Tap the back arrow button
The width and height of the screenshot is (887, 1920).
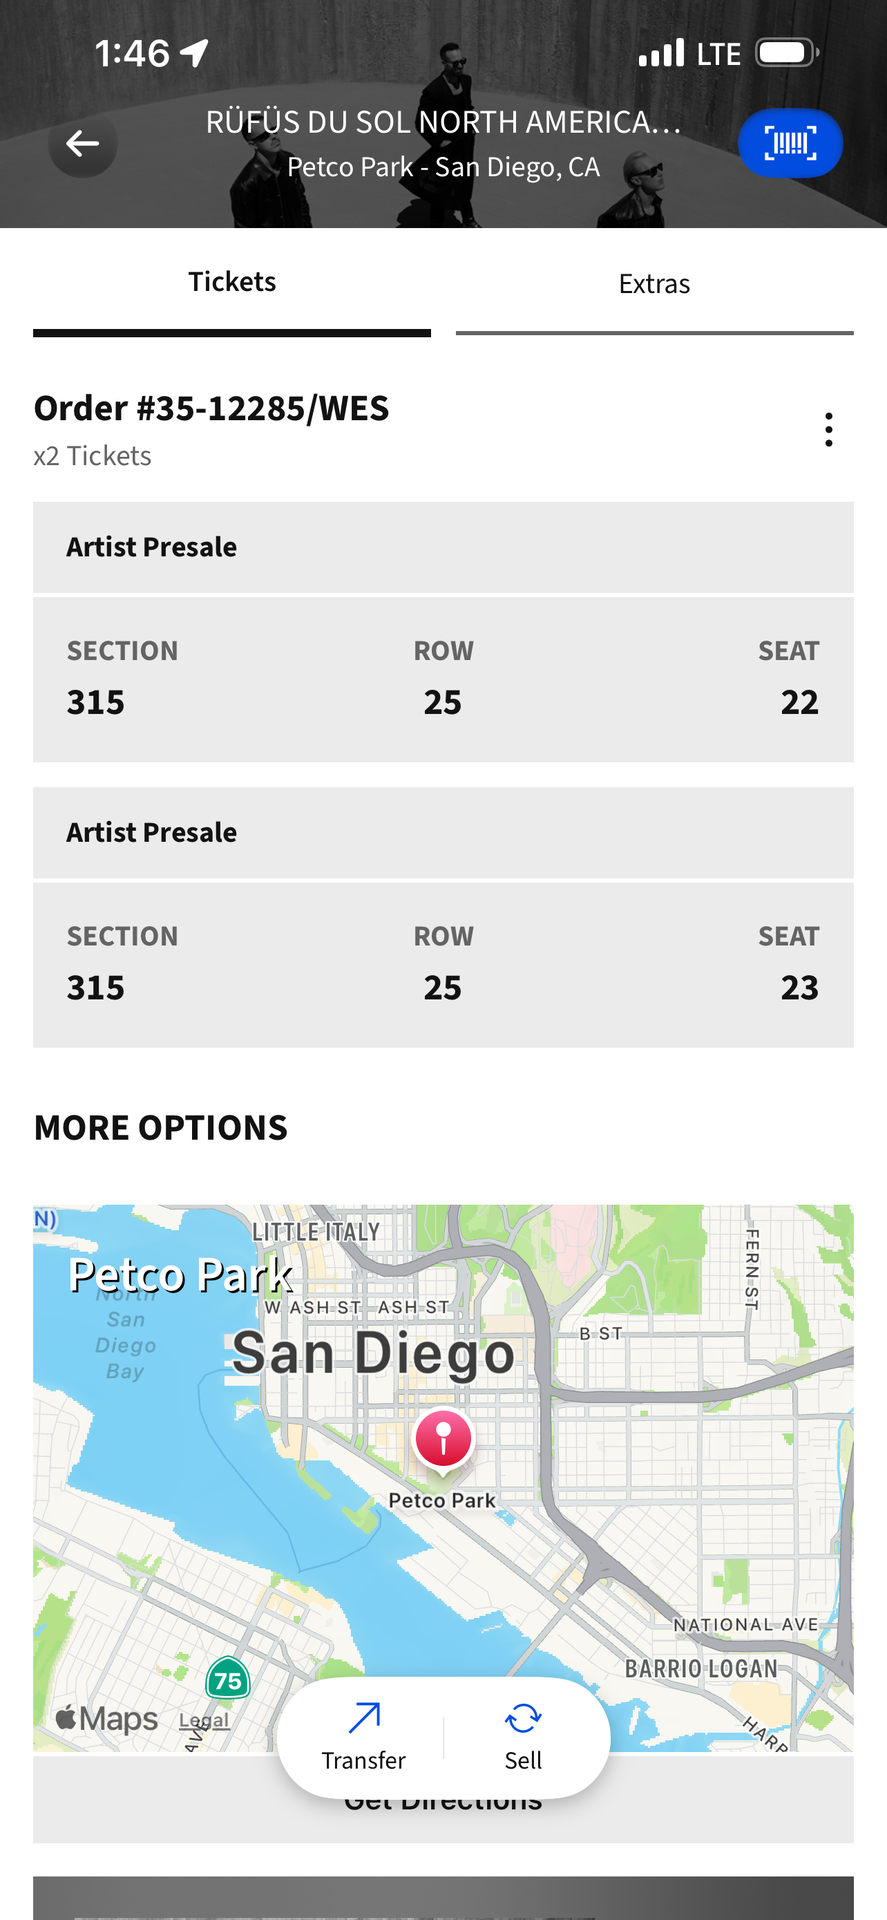(x=82, y=144)
